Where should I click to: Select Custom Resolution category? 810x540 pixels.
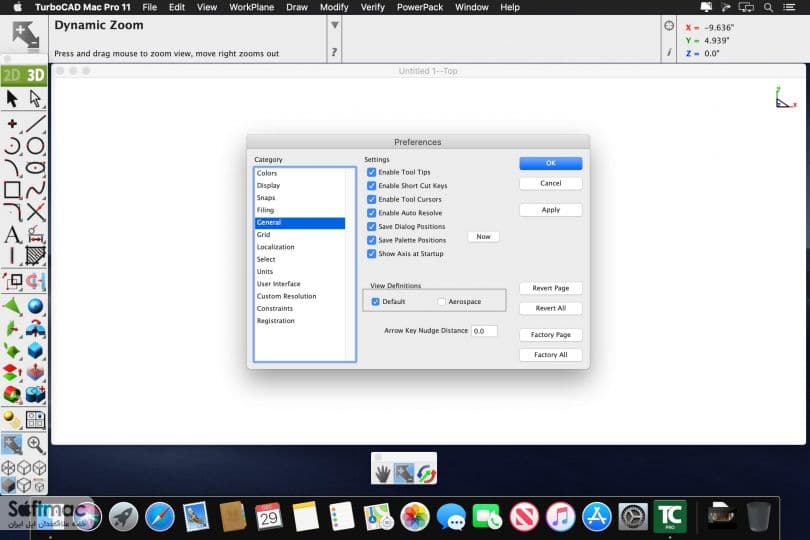(300, 296)
